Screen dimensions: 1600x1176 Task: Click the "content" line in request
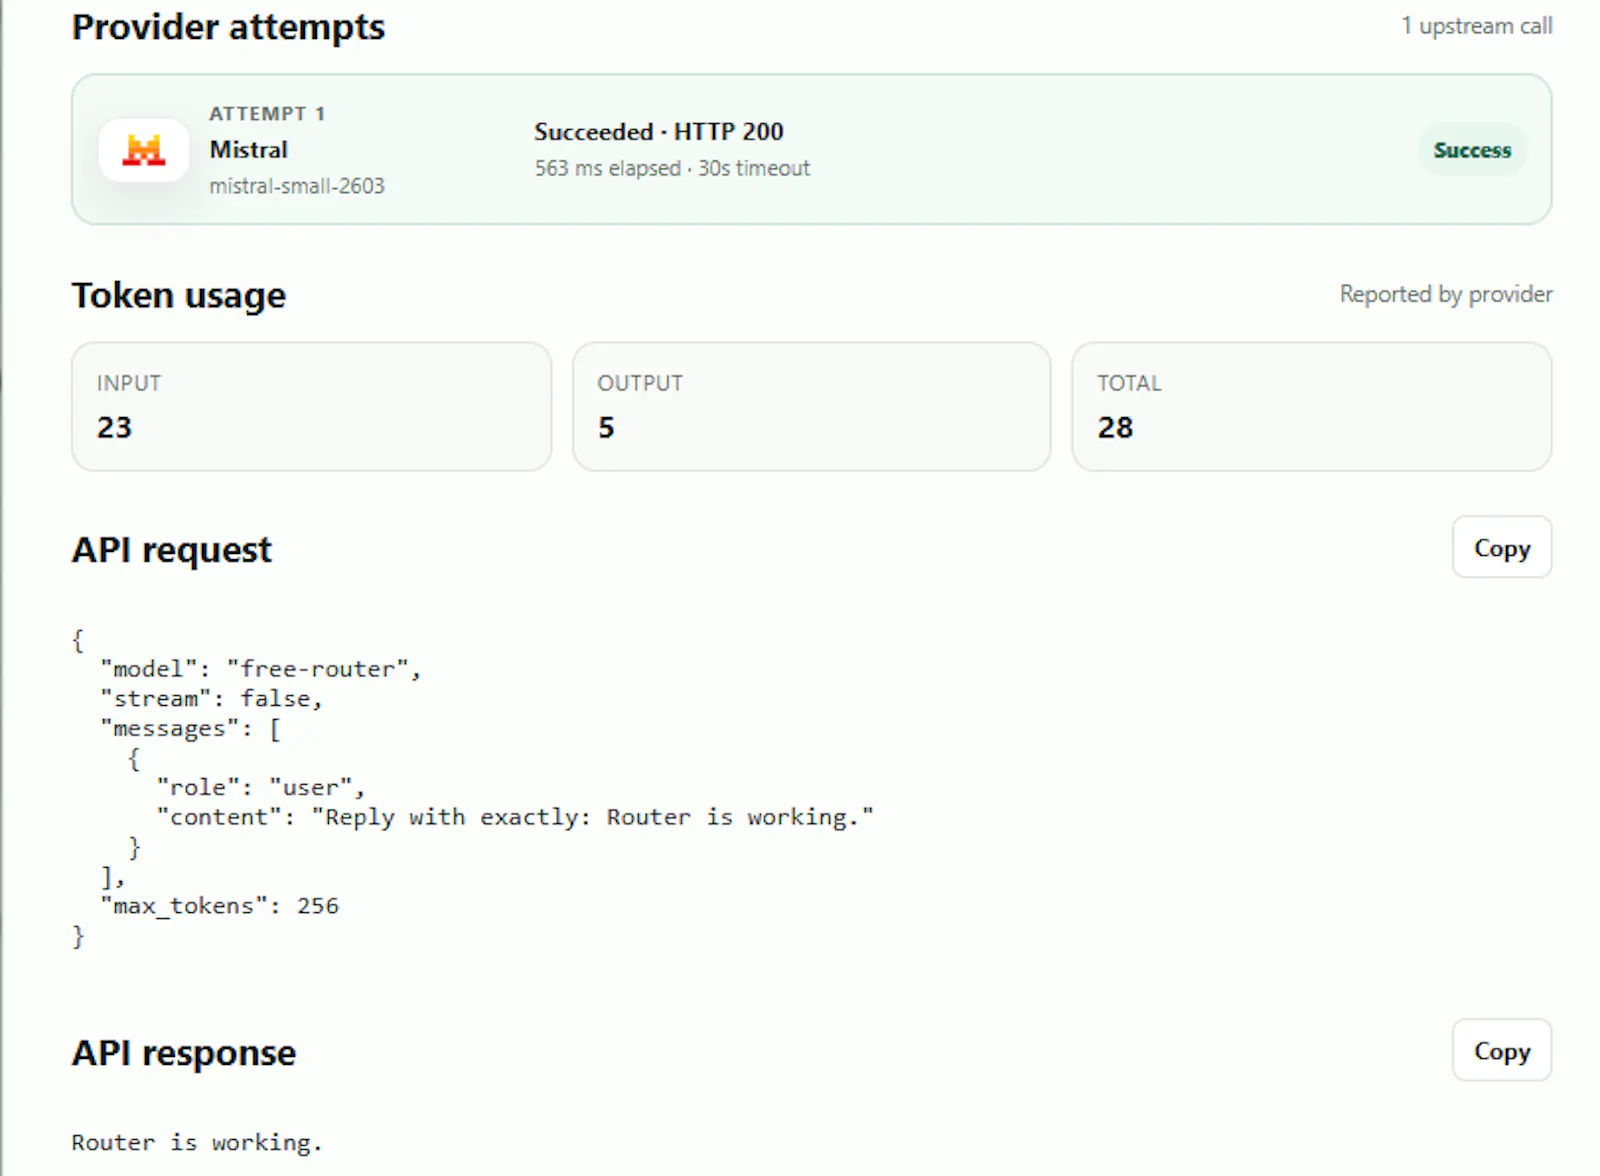pos(515,817)
